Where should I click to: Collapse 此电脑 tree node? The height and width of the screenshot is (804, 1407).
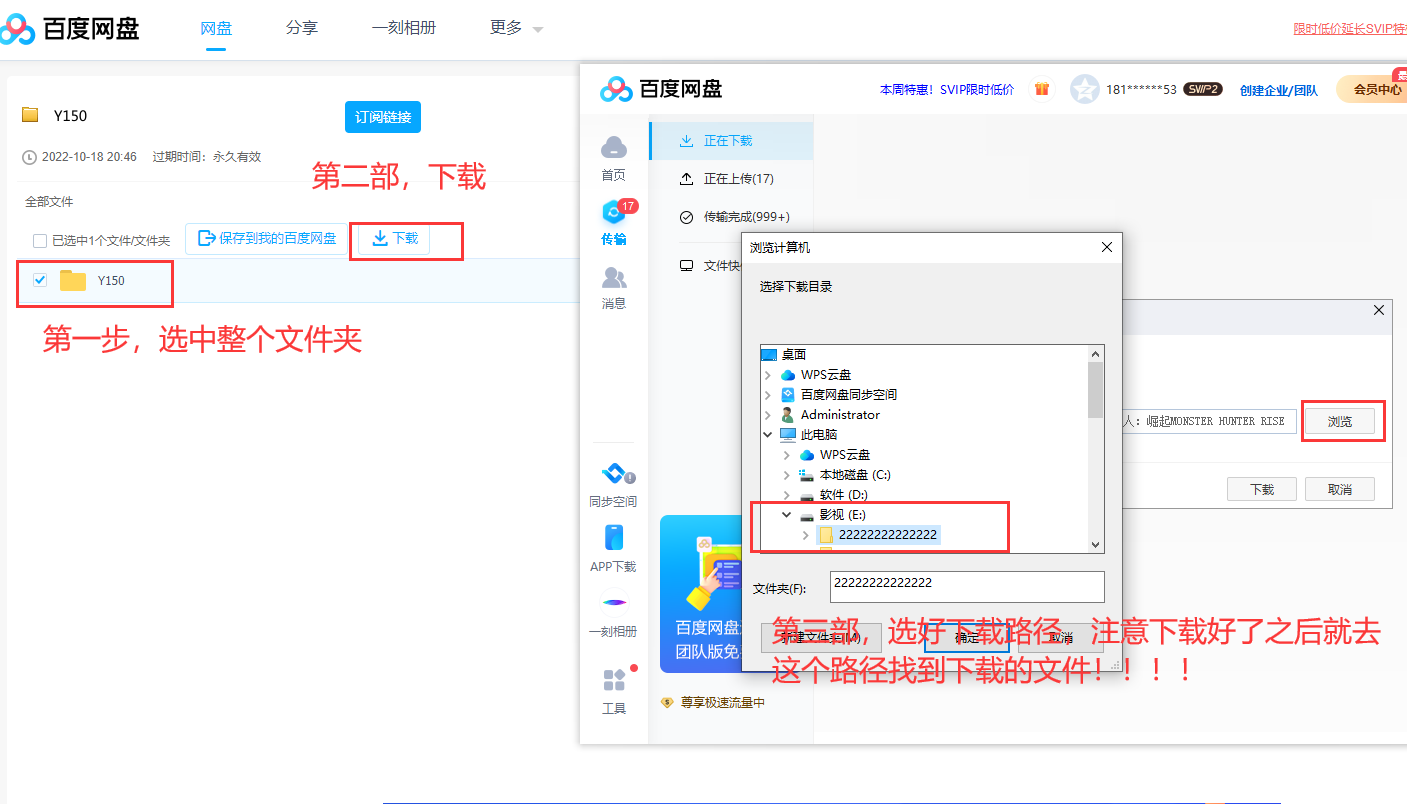[768, 435]
